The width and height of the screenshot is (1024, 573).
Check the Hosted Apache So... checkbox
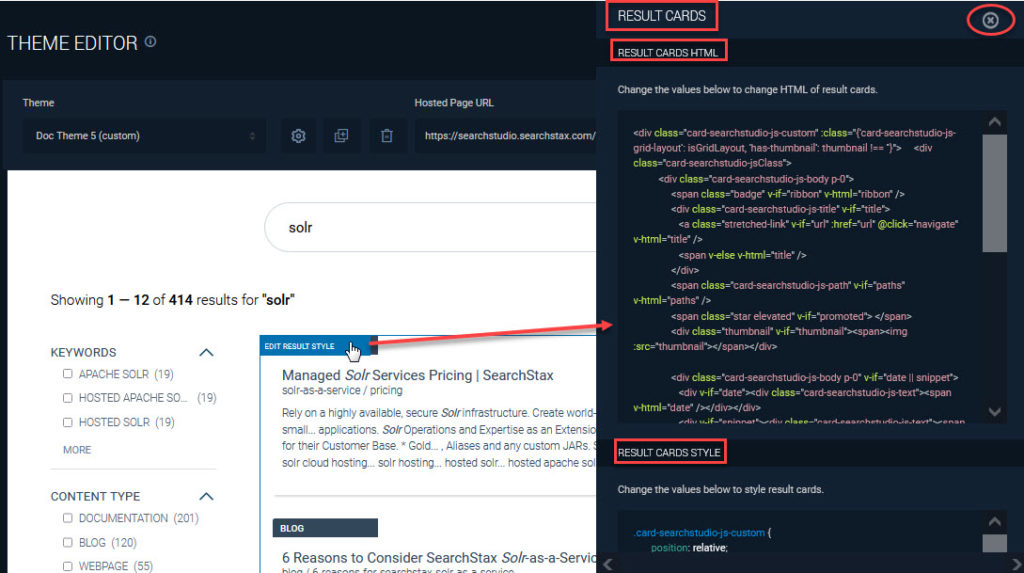click(67, 397)
